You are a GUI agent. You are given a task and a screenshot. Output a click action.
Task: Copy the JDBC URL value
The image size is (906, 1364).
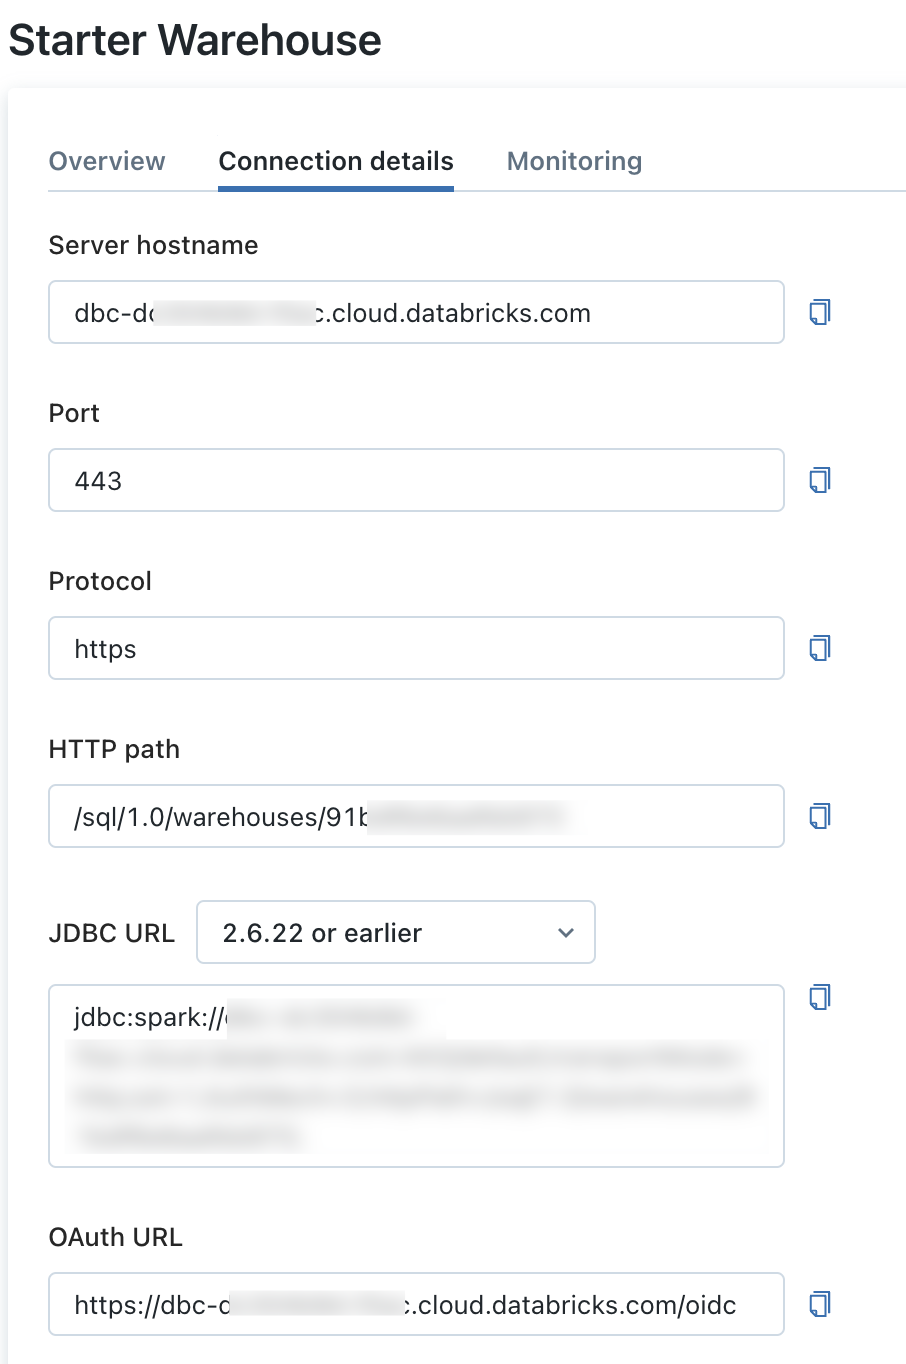(820, 996)
